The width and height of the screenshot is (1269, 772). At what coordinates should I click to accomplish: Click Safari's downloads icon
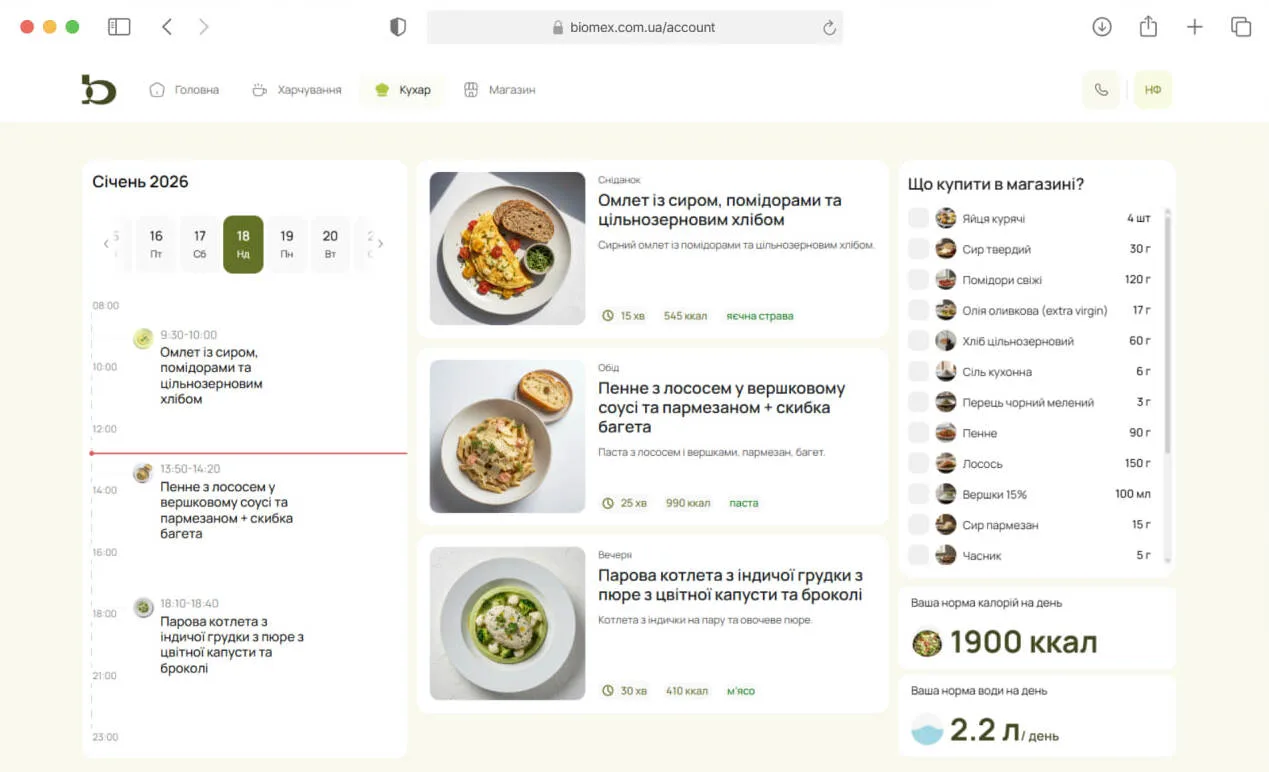click(x=1101, y=27)
